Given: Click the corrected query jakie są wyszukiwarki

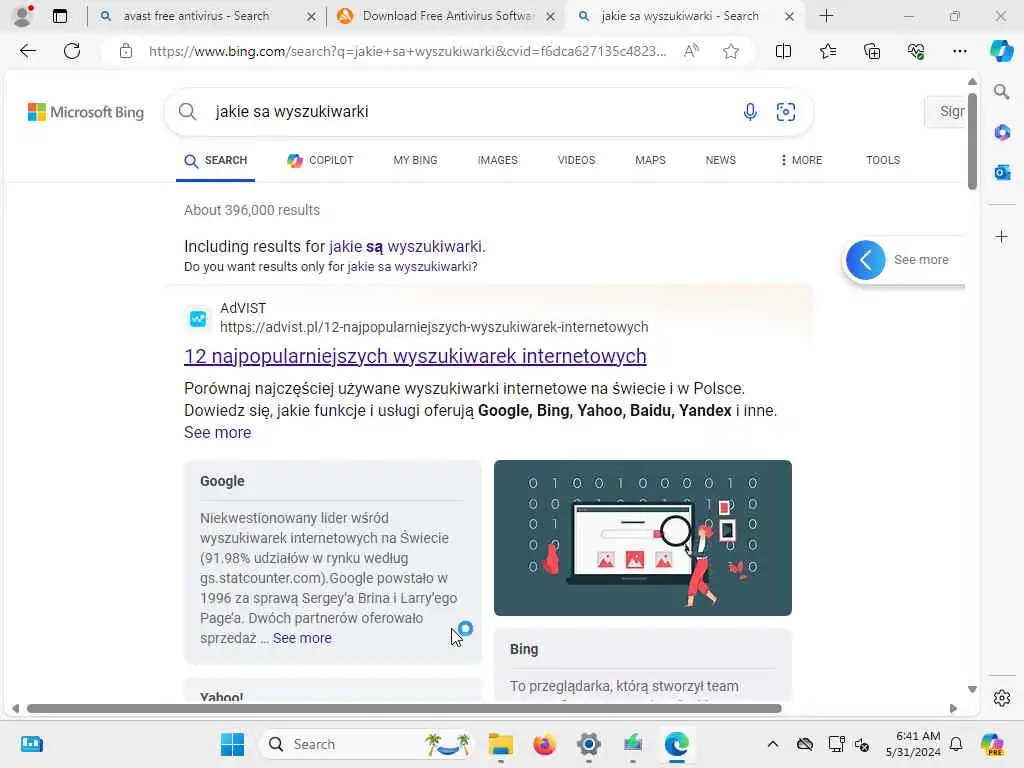Looking at the screenshot, I should point(406,246).
